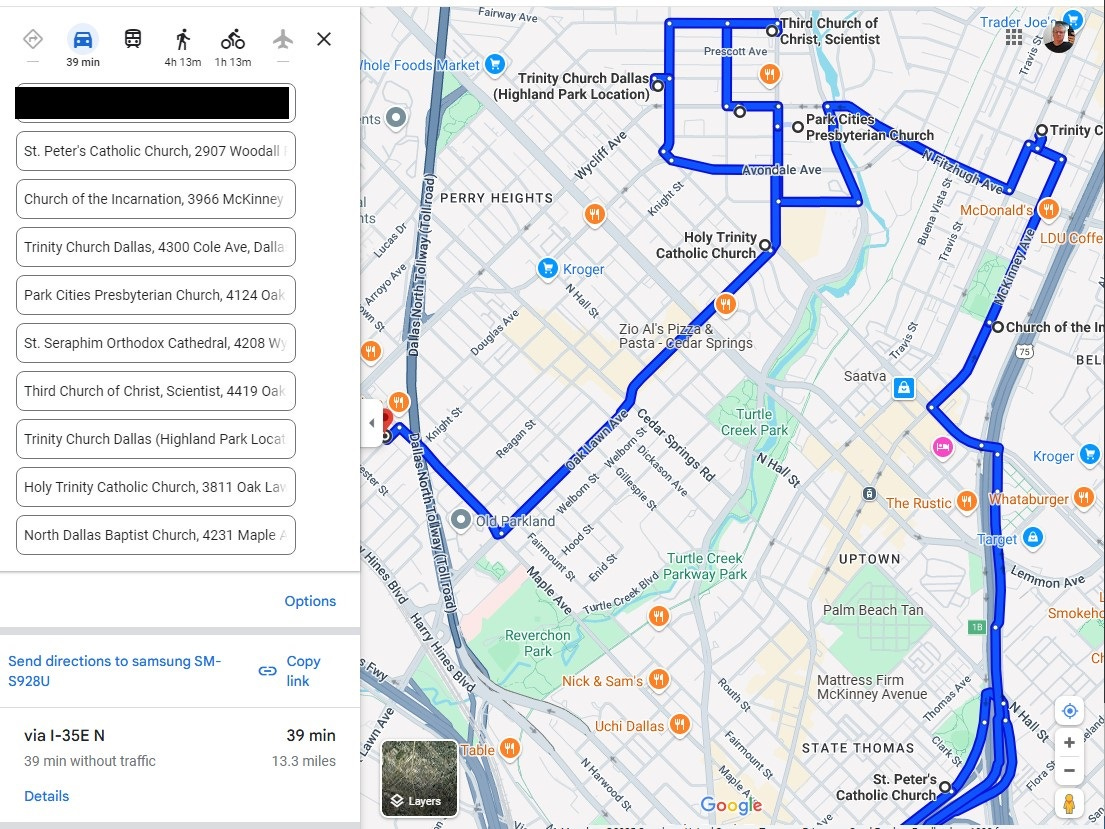Click Saatva shopping pin
1105x829 pixels.
[x=903, y=388]
